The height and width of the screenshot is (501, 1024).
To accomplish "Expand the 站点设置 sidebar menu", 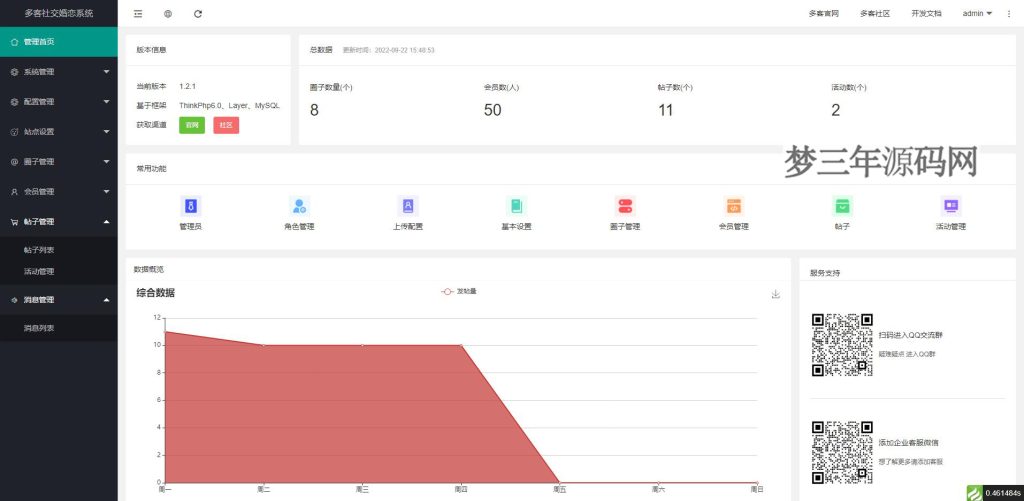I will pos(59,132).
